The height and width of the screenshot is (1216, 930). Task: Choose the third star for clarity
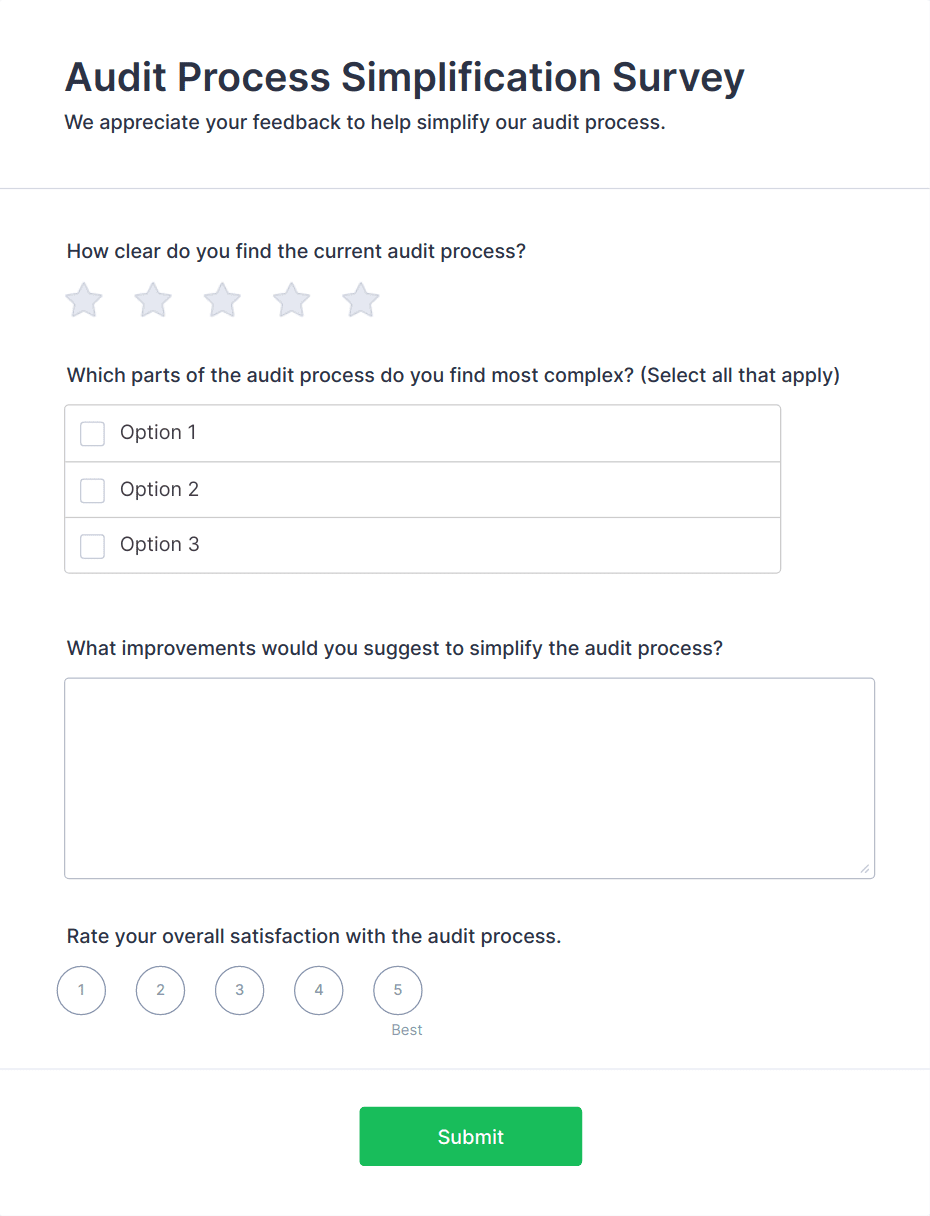[222, 300]
